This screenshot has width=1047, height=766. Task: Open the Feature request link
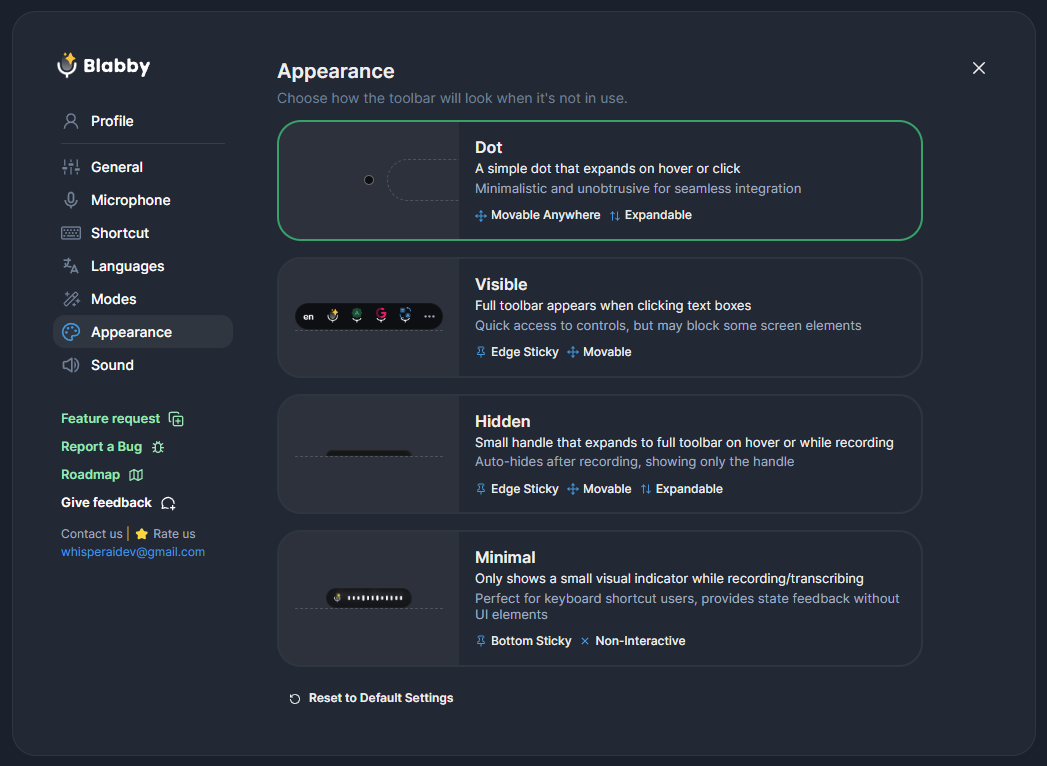(x=110, y=419)
